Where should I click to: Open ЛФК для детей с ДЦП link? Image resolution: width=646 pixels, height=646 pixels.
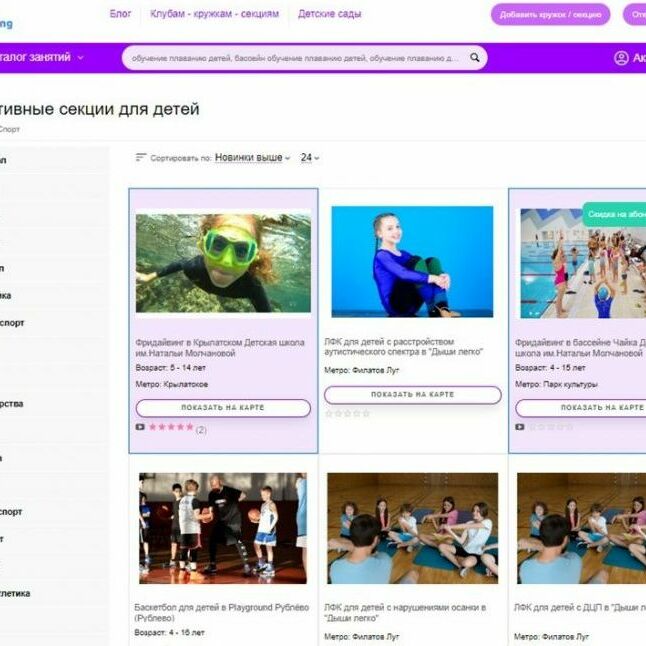(x=580, y=607)
